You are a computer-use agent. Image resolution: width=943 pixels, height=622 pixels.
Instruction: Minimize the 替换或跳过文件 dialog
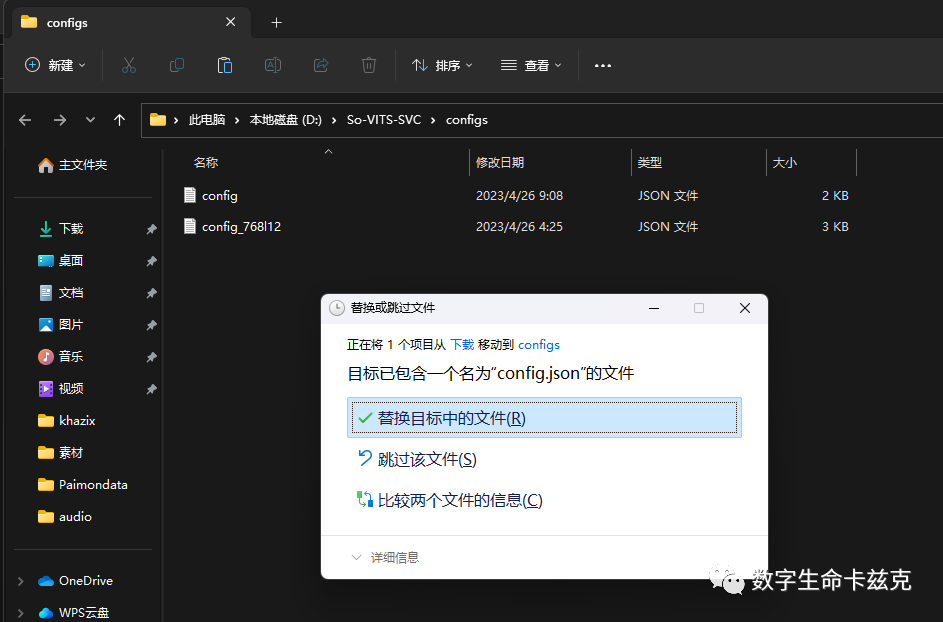[654, 308]
